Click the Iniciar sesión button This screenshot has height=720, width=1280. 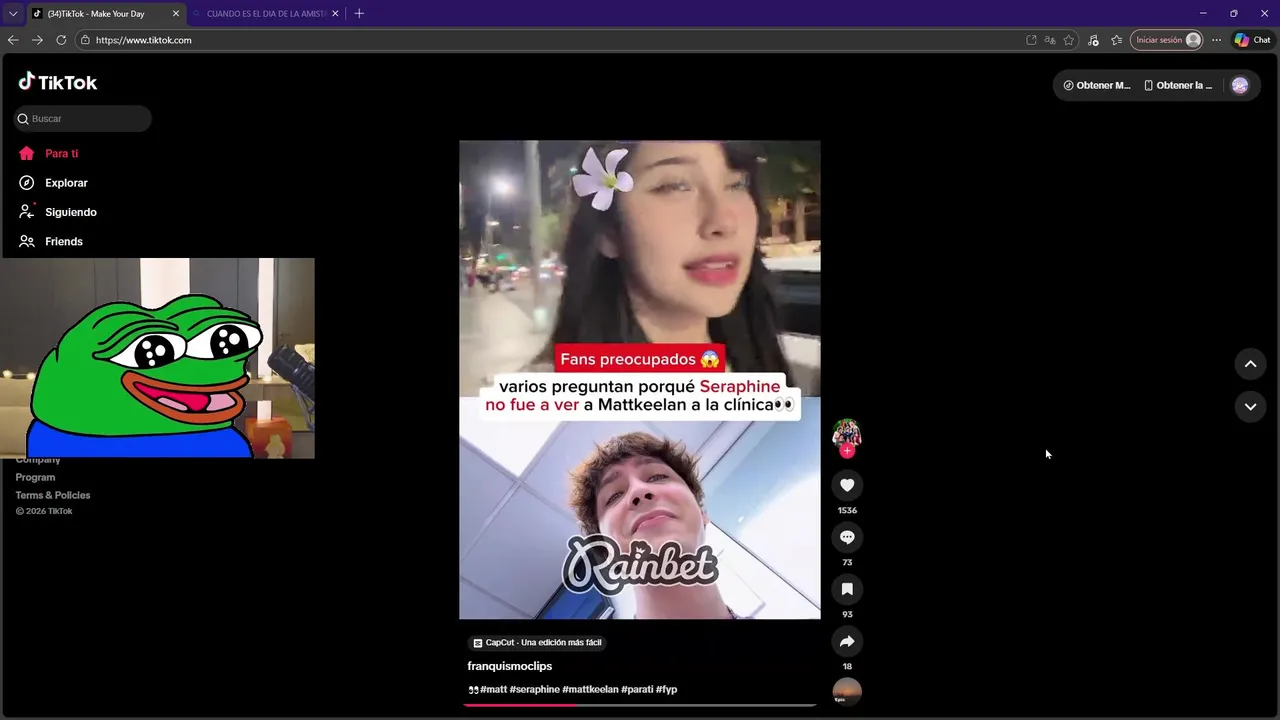(x=1166, y=40)
